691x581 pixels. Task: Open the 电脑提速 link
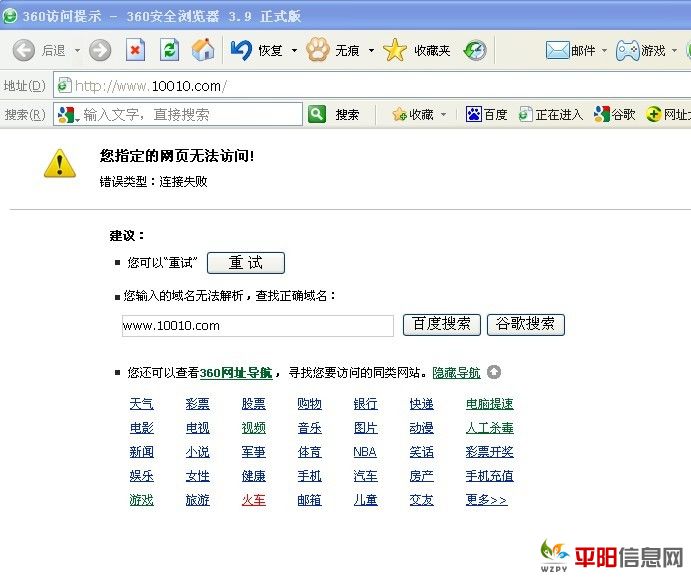click(490, 404)
